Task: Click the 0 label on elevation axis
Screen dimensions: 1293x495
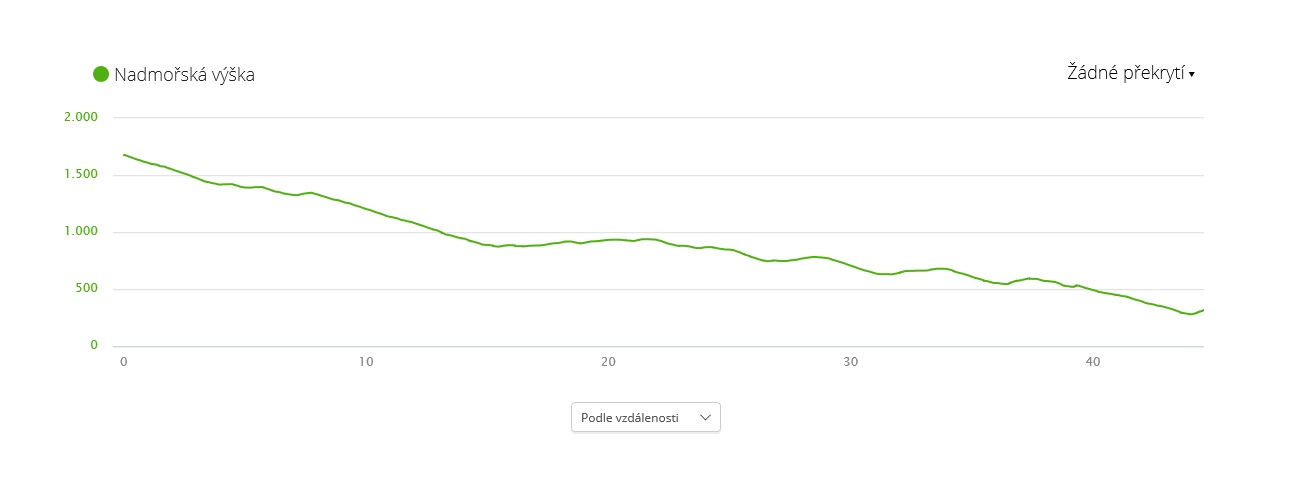Action: 94,346
